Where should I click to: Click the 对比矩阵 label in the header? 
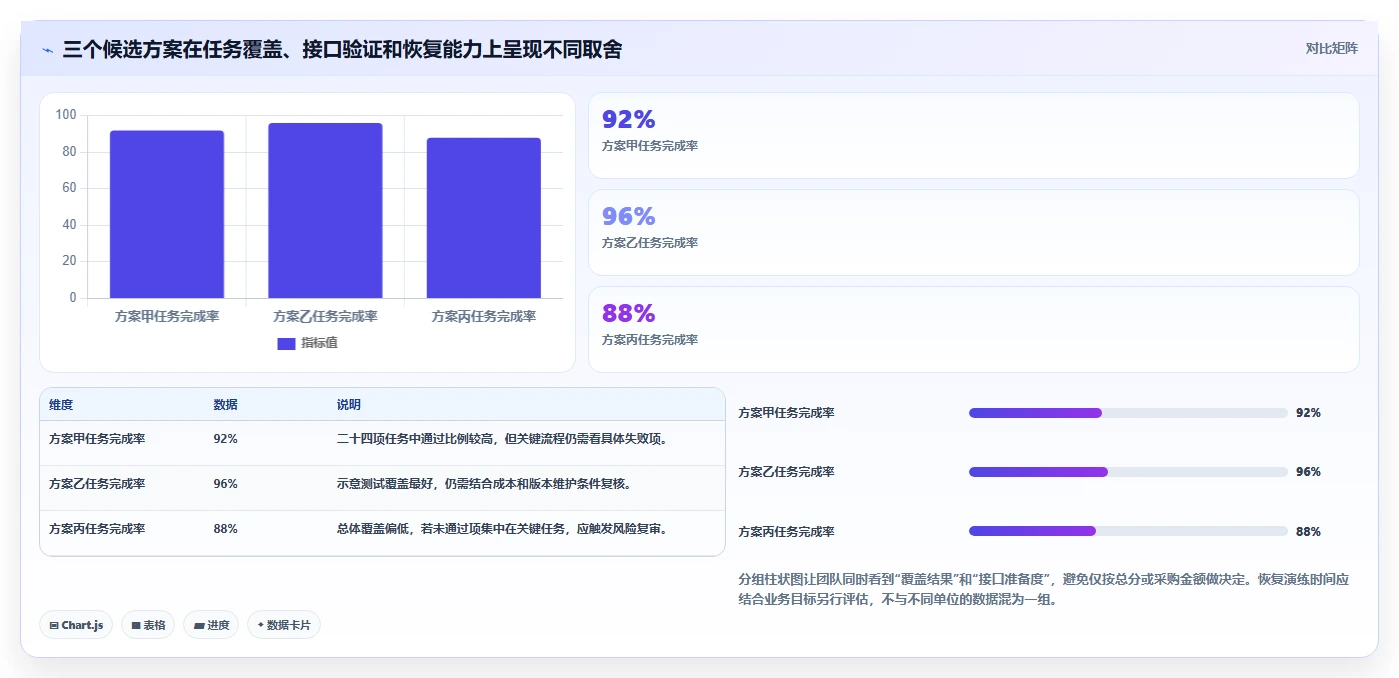1331,48
